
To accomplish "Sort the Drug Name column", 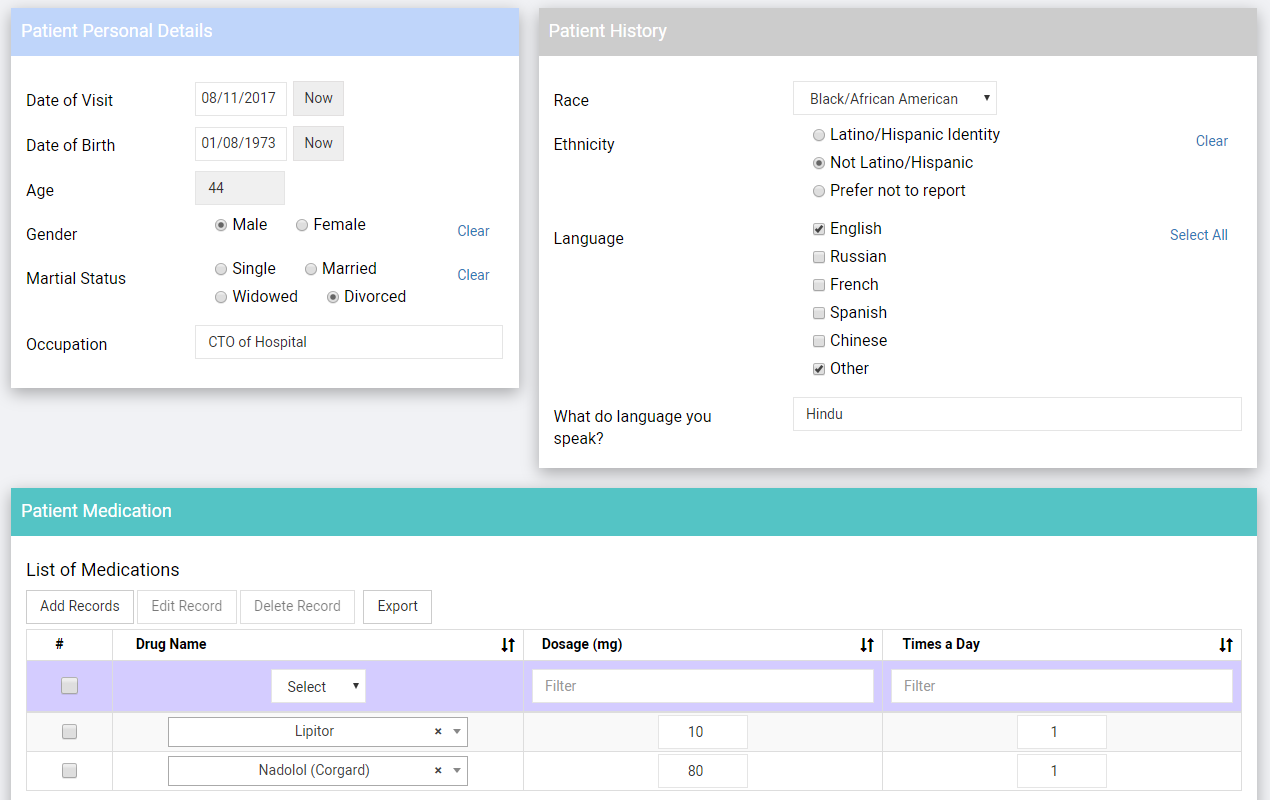I will 507,644.
